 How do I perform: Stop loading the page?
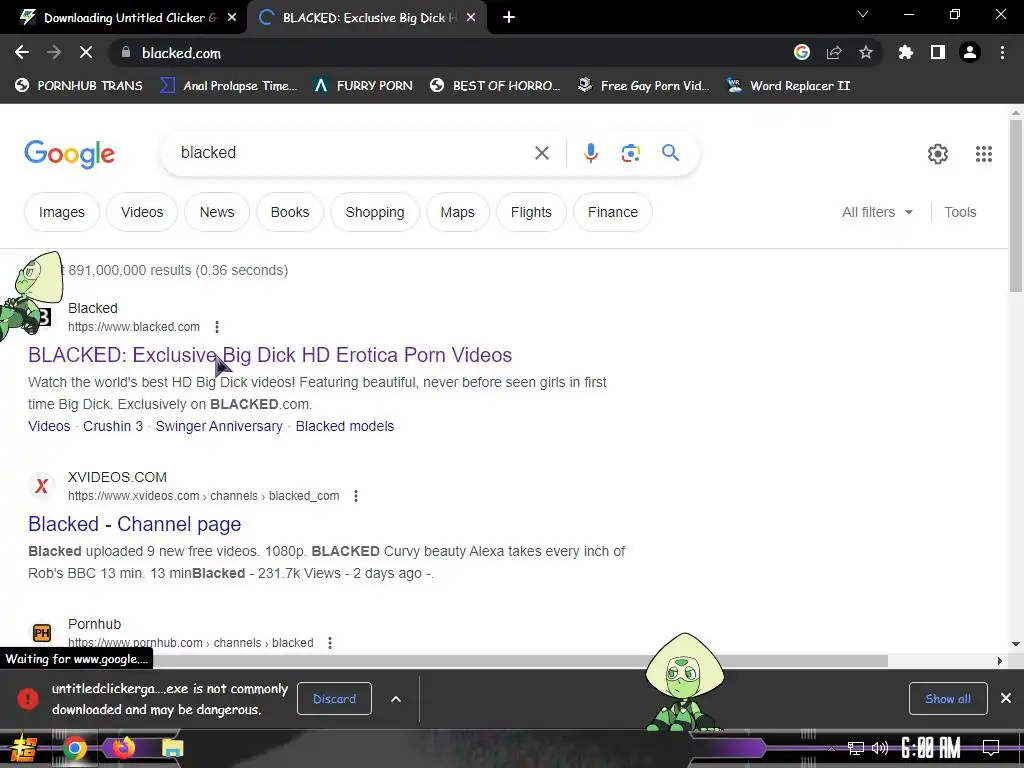(86, 53)
